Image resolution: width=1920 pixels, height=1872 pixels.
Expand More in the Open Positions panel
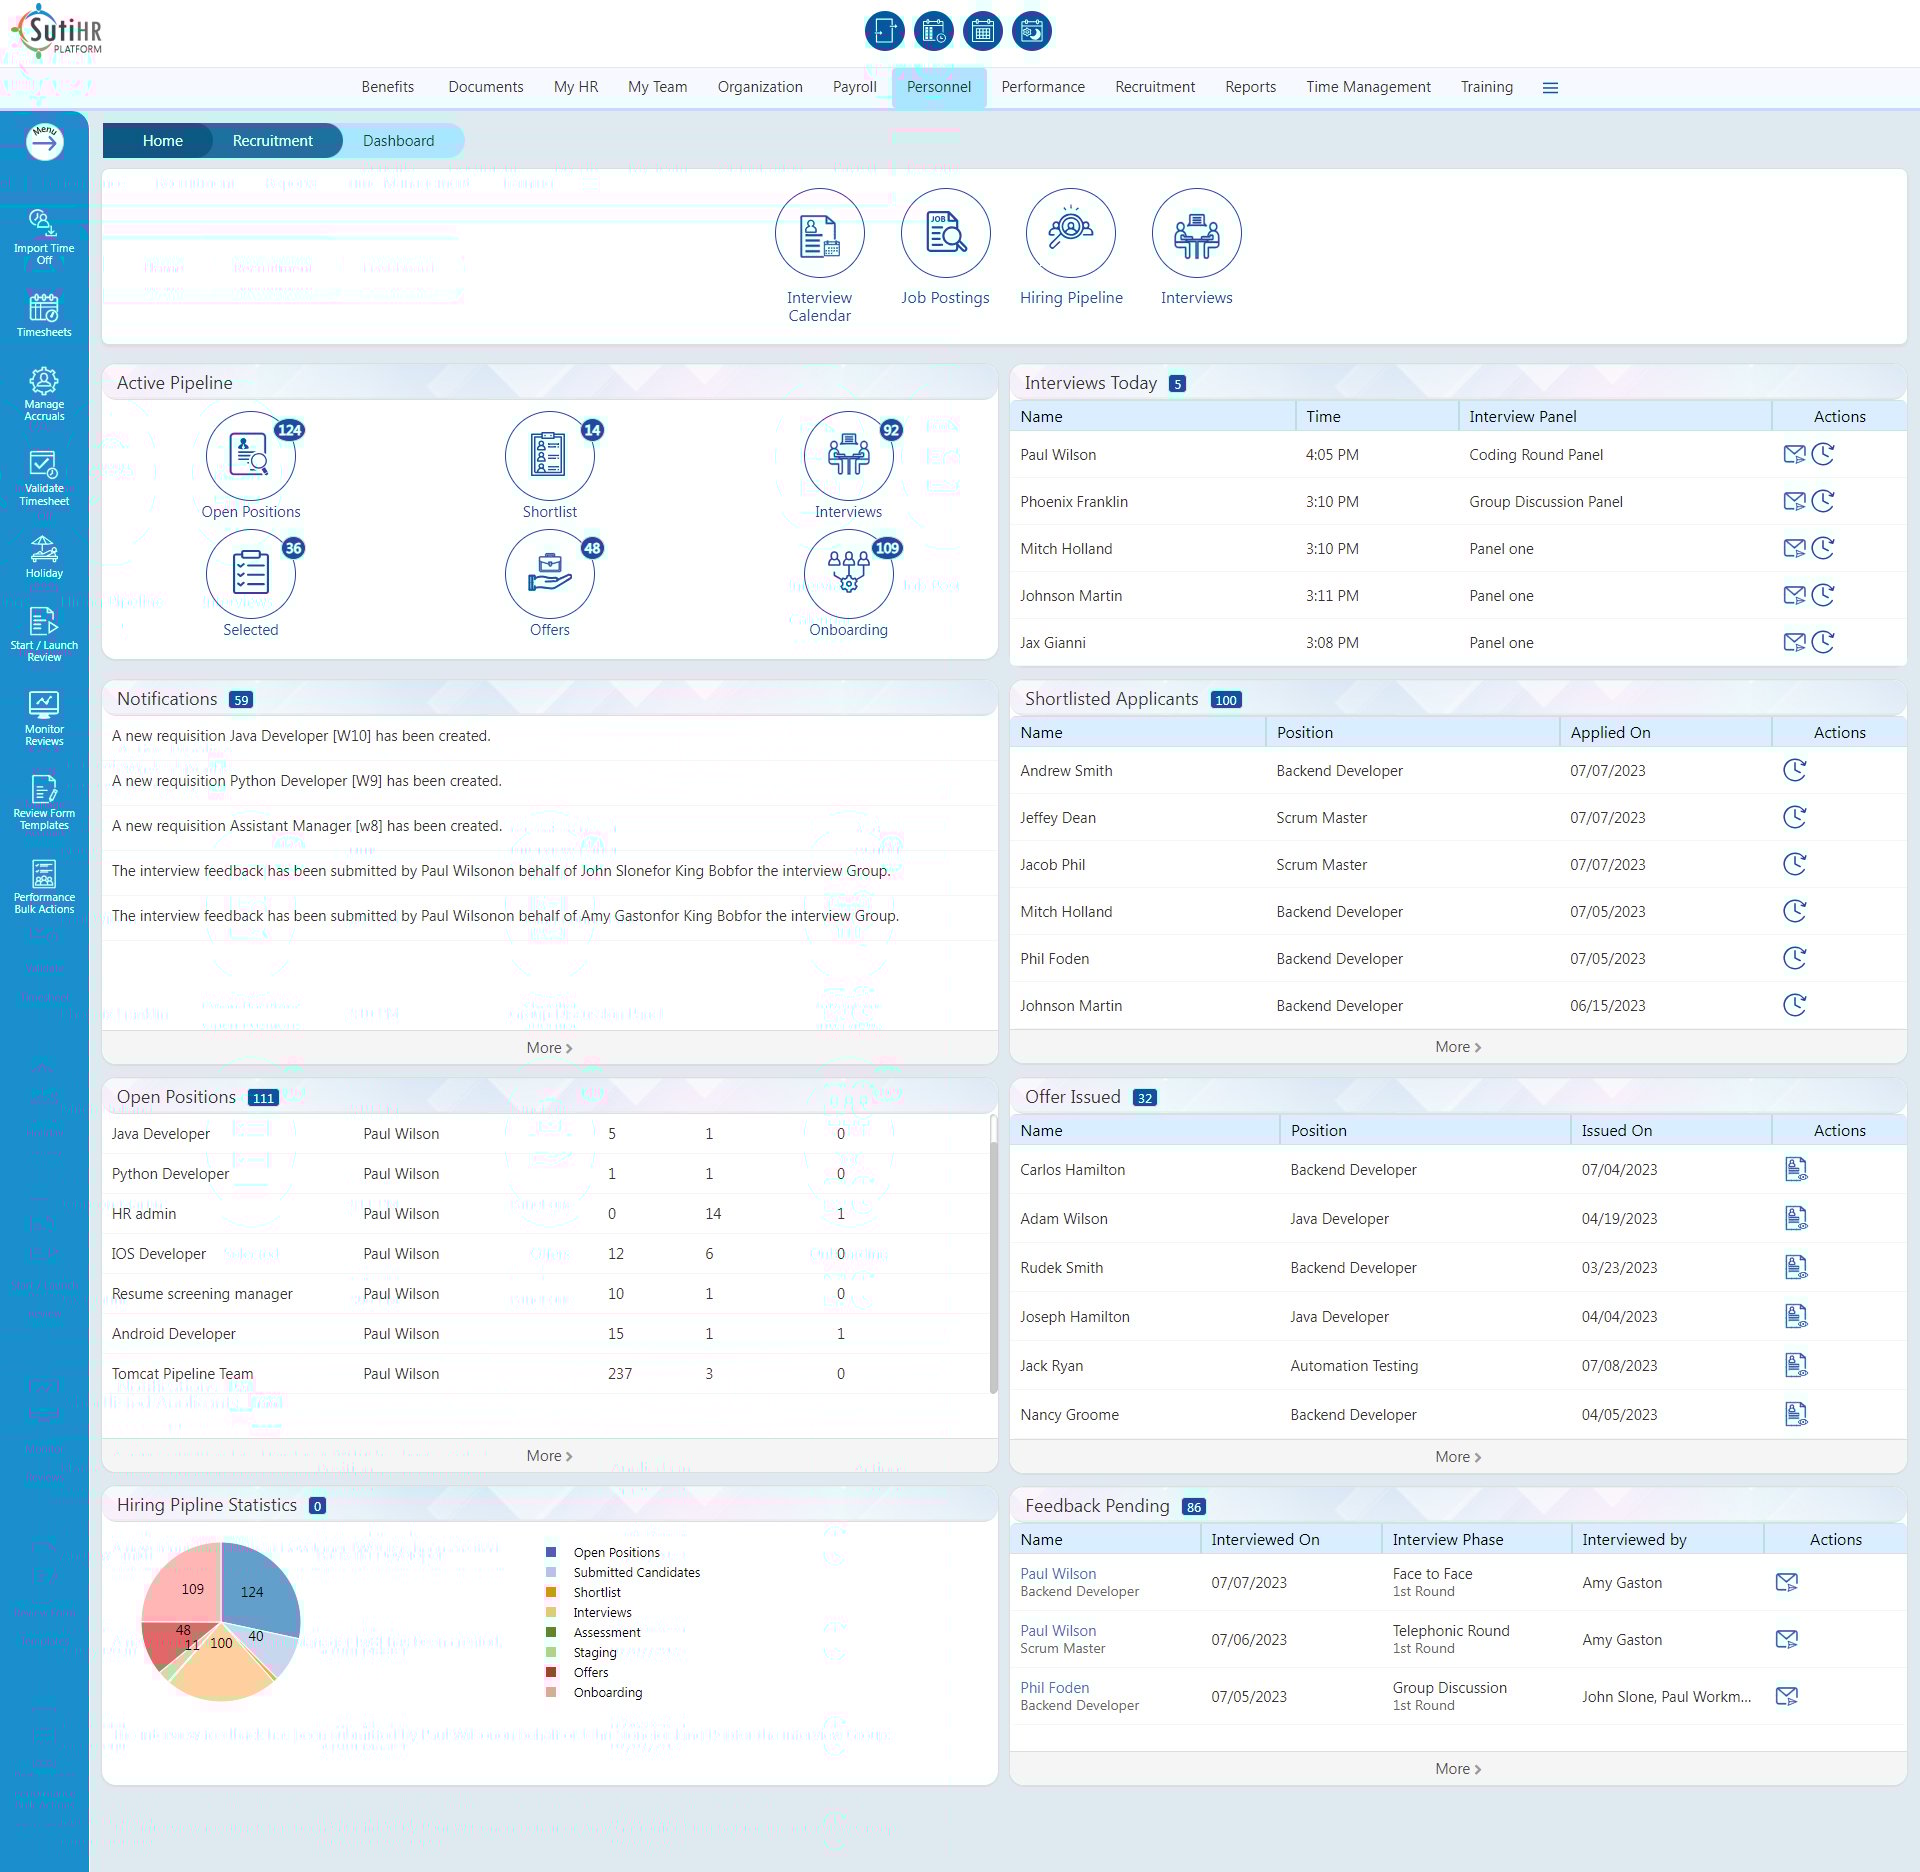coord(548,1455)
